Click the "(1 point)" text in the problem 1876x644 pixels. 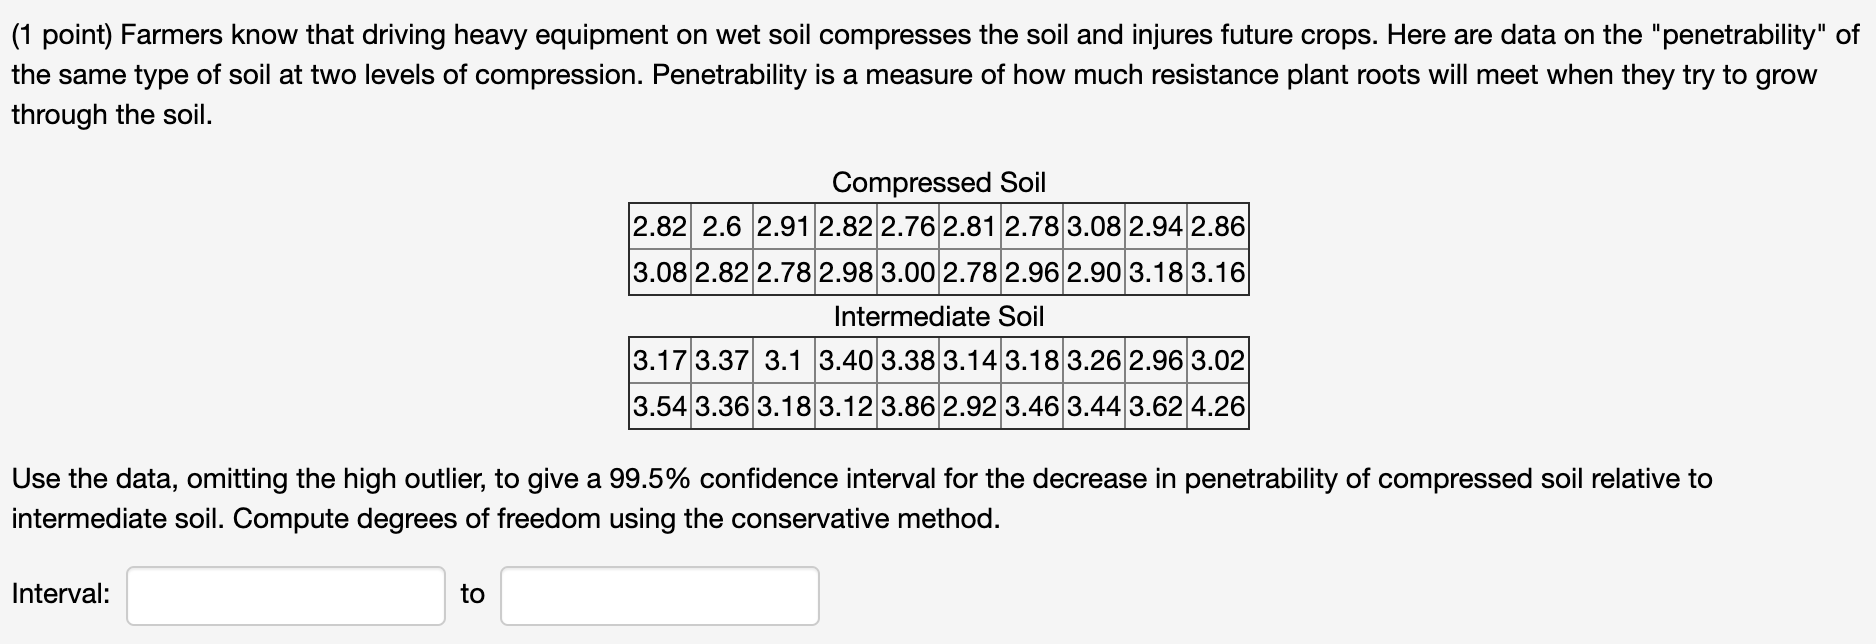pyautogui.click(x=62, y=36)
